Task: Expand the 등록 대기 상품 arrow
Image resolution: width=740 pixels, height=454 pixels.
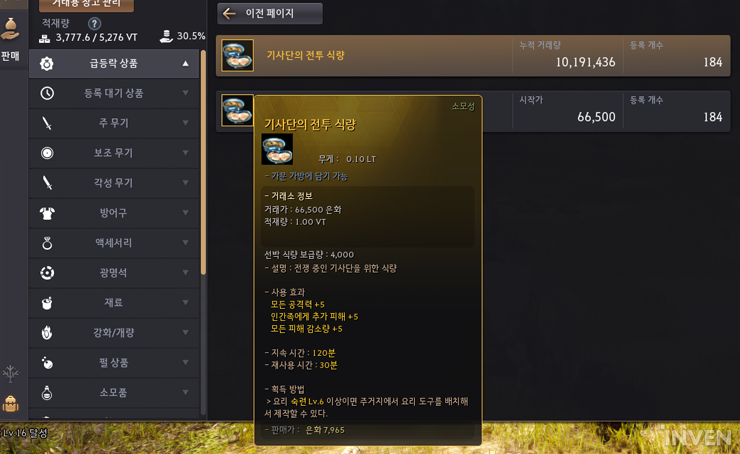Action: pos(185,93)
